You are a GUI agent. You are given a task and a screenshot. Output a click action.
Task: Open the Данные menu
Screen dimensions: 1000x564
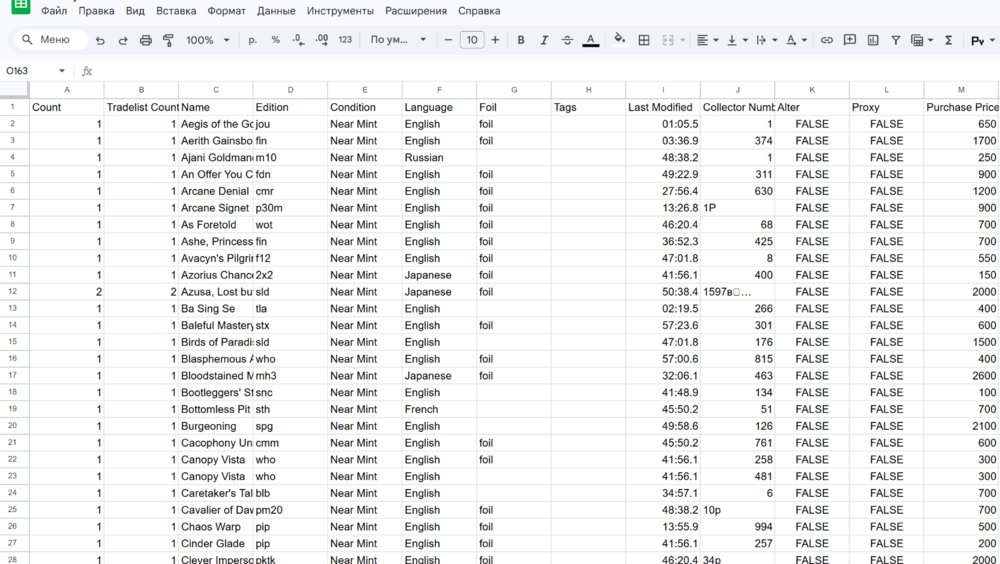pos(276,11)
